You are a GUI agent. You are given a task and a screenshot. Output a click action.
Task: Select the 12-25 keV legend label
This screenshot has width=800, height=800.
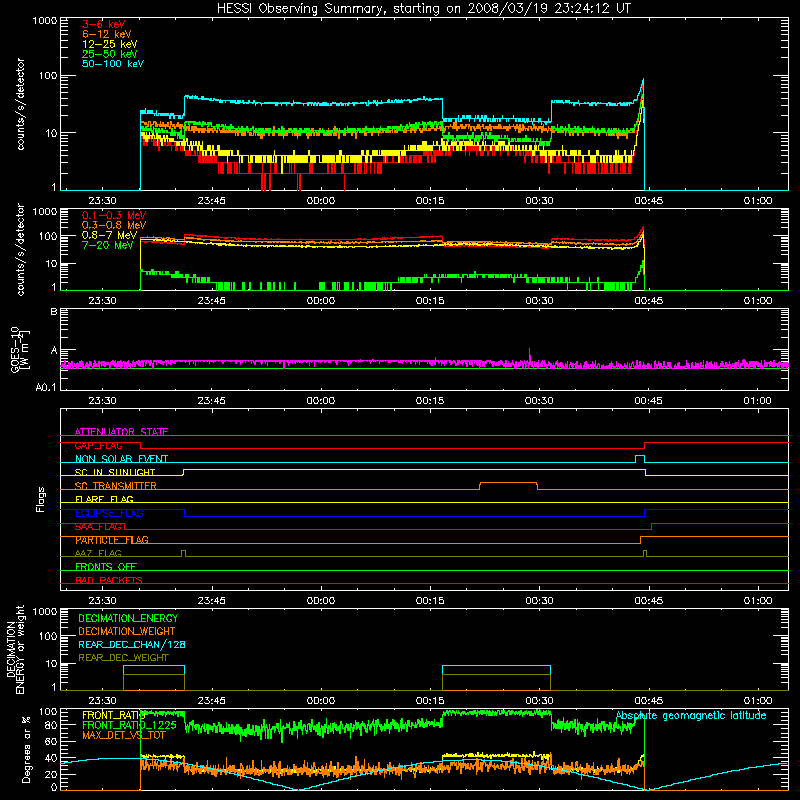(110, 44)
